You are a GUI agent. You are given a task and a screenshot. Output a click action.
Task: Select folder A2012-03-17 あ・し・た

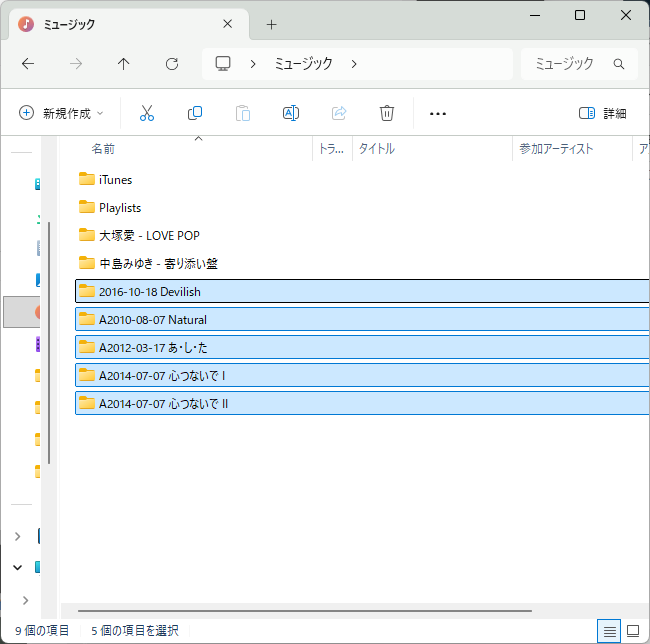[x=362, y=347]
